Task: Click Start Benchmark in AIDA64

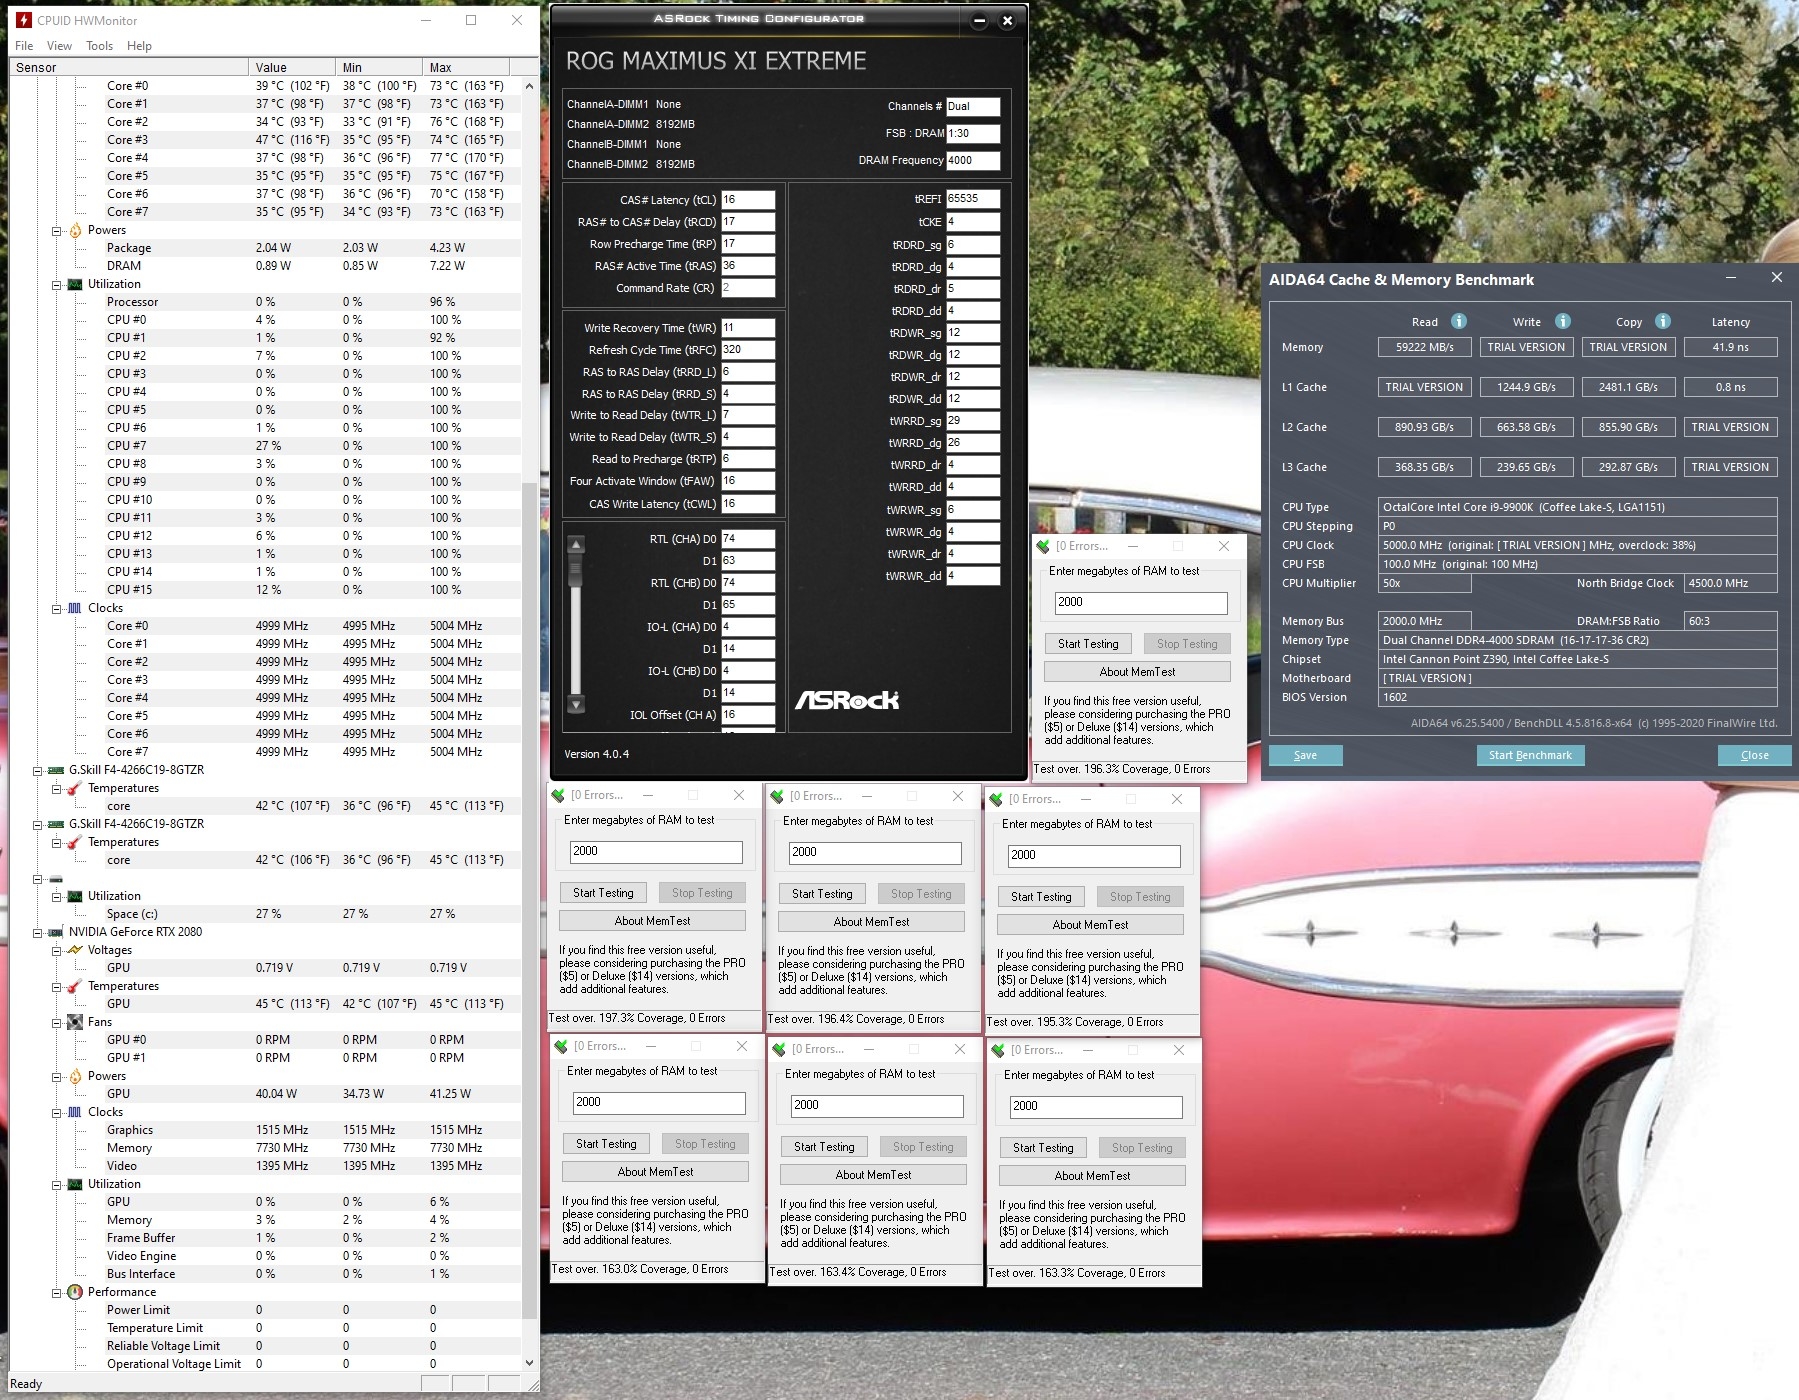Action: [x=1530, y=755]
